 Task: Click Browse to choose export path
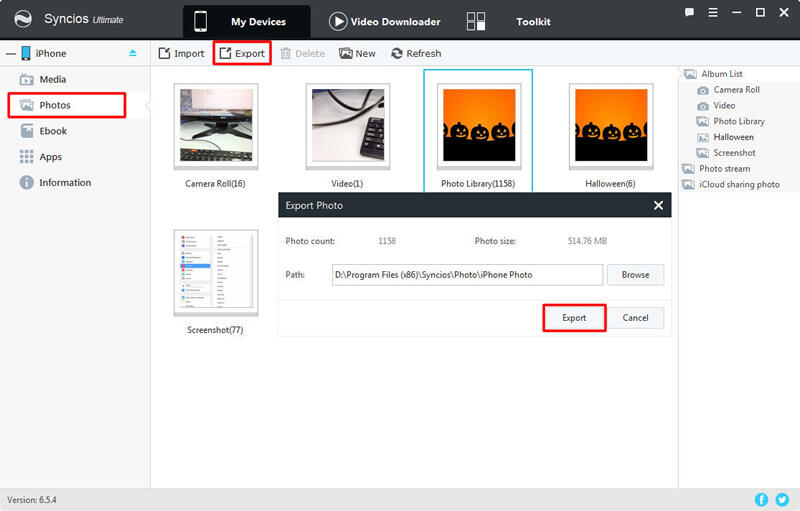click(x=635, y=275)
